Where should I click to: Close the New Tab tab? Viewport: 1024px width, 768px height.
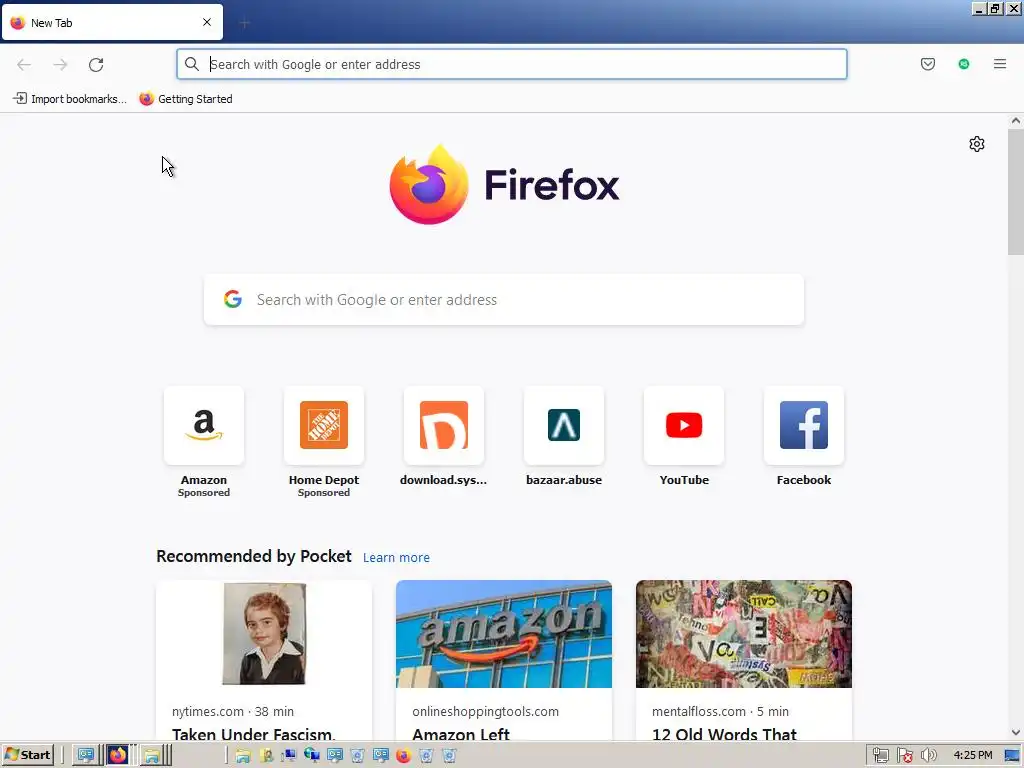[206, 22]
